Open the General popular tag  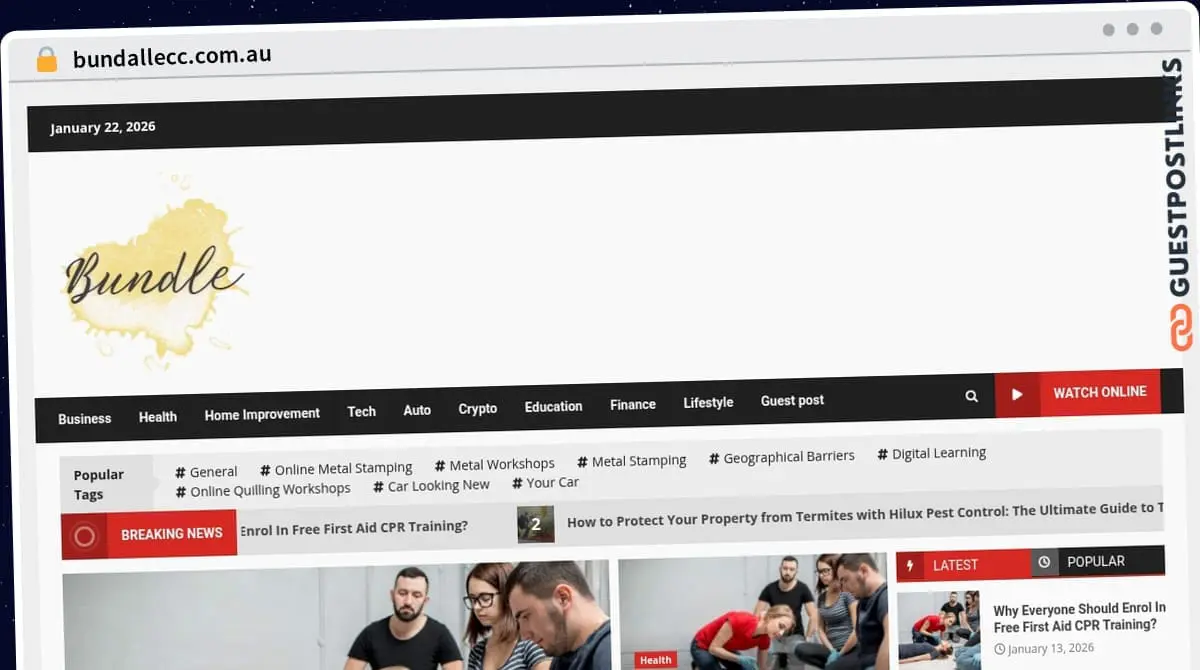click(206, 472)
